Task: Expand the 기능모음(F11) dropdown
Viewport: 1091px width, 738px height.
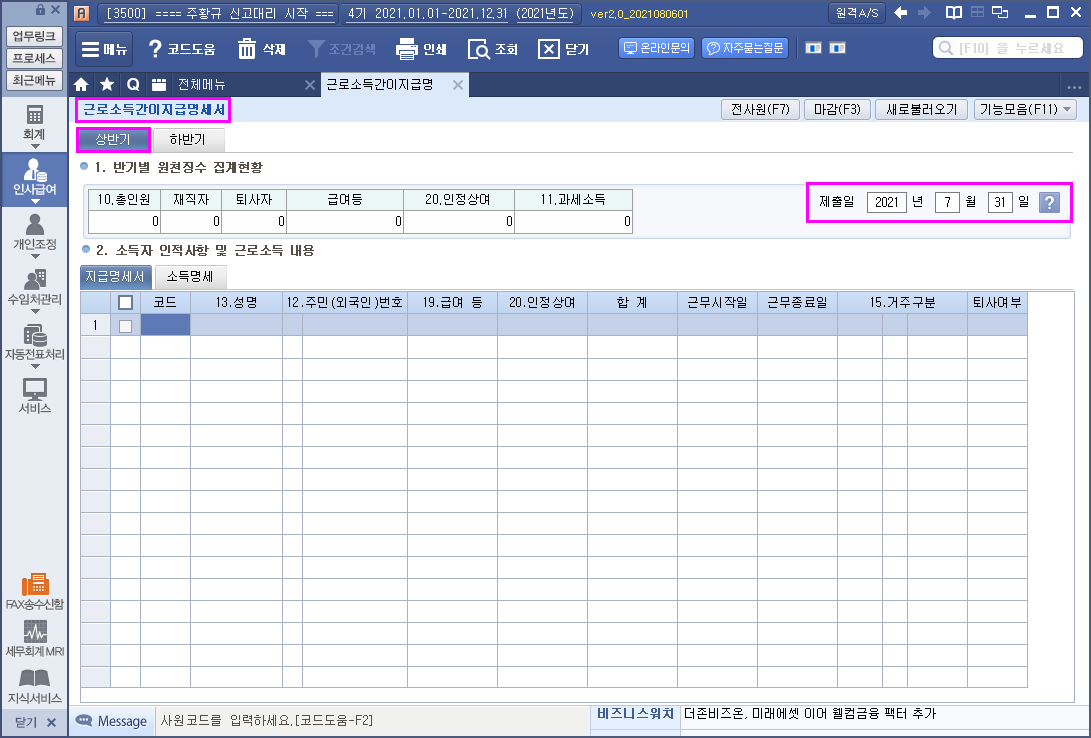Action: (x=1025, y=110)
